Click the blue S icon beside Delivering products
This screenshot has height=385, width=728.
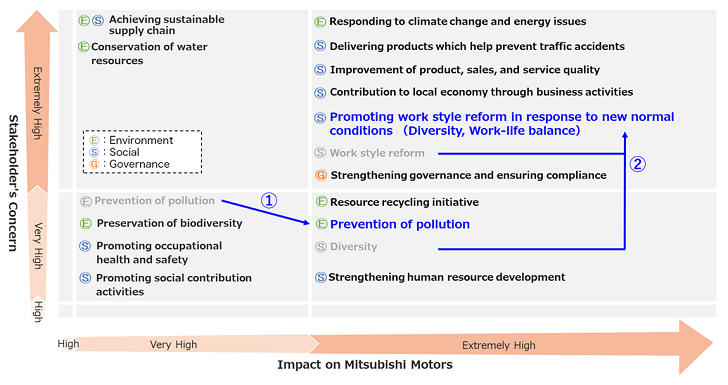pos(320,46)
